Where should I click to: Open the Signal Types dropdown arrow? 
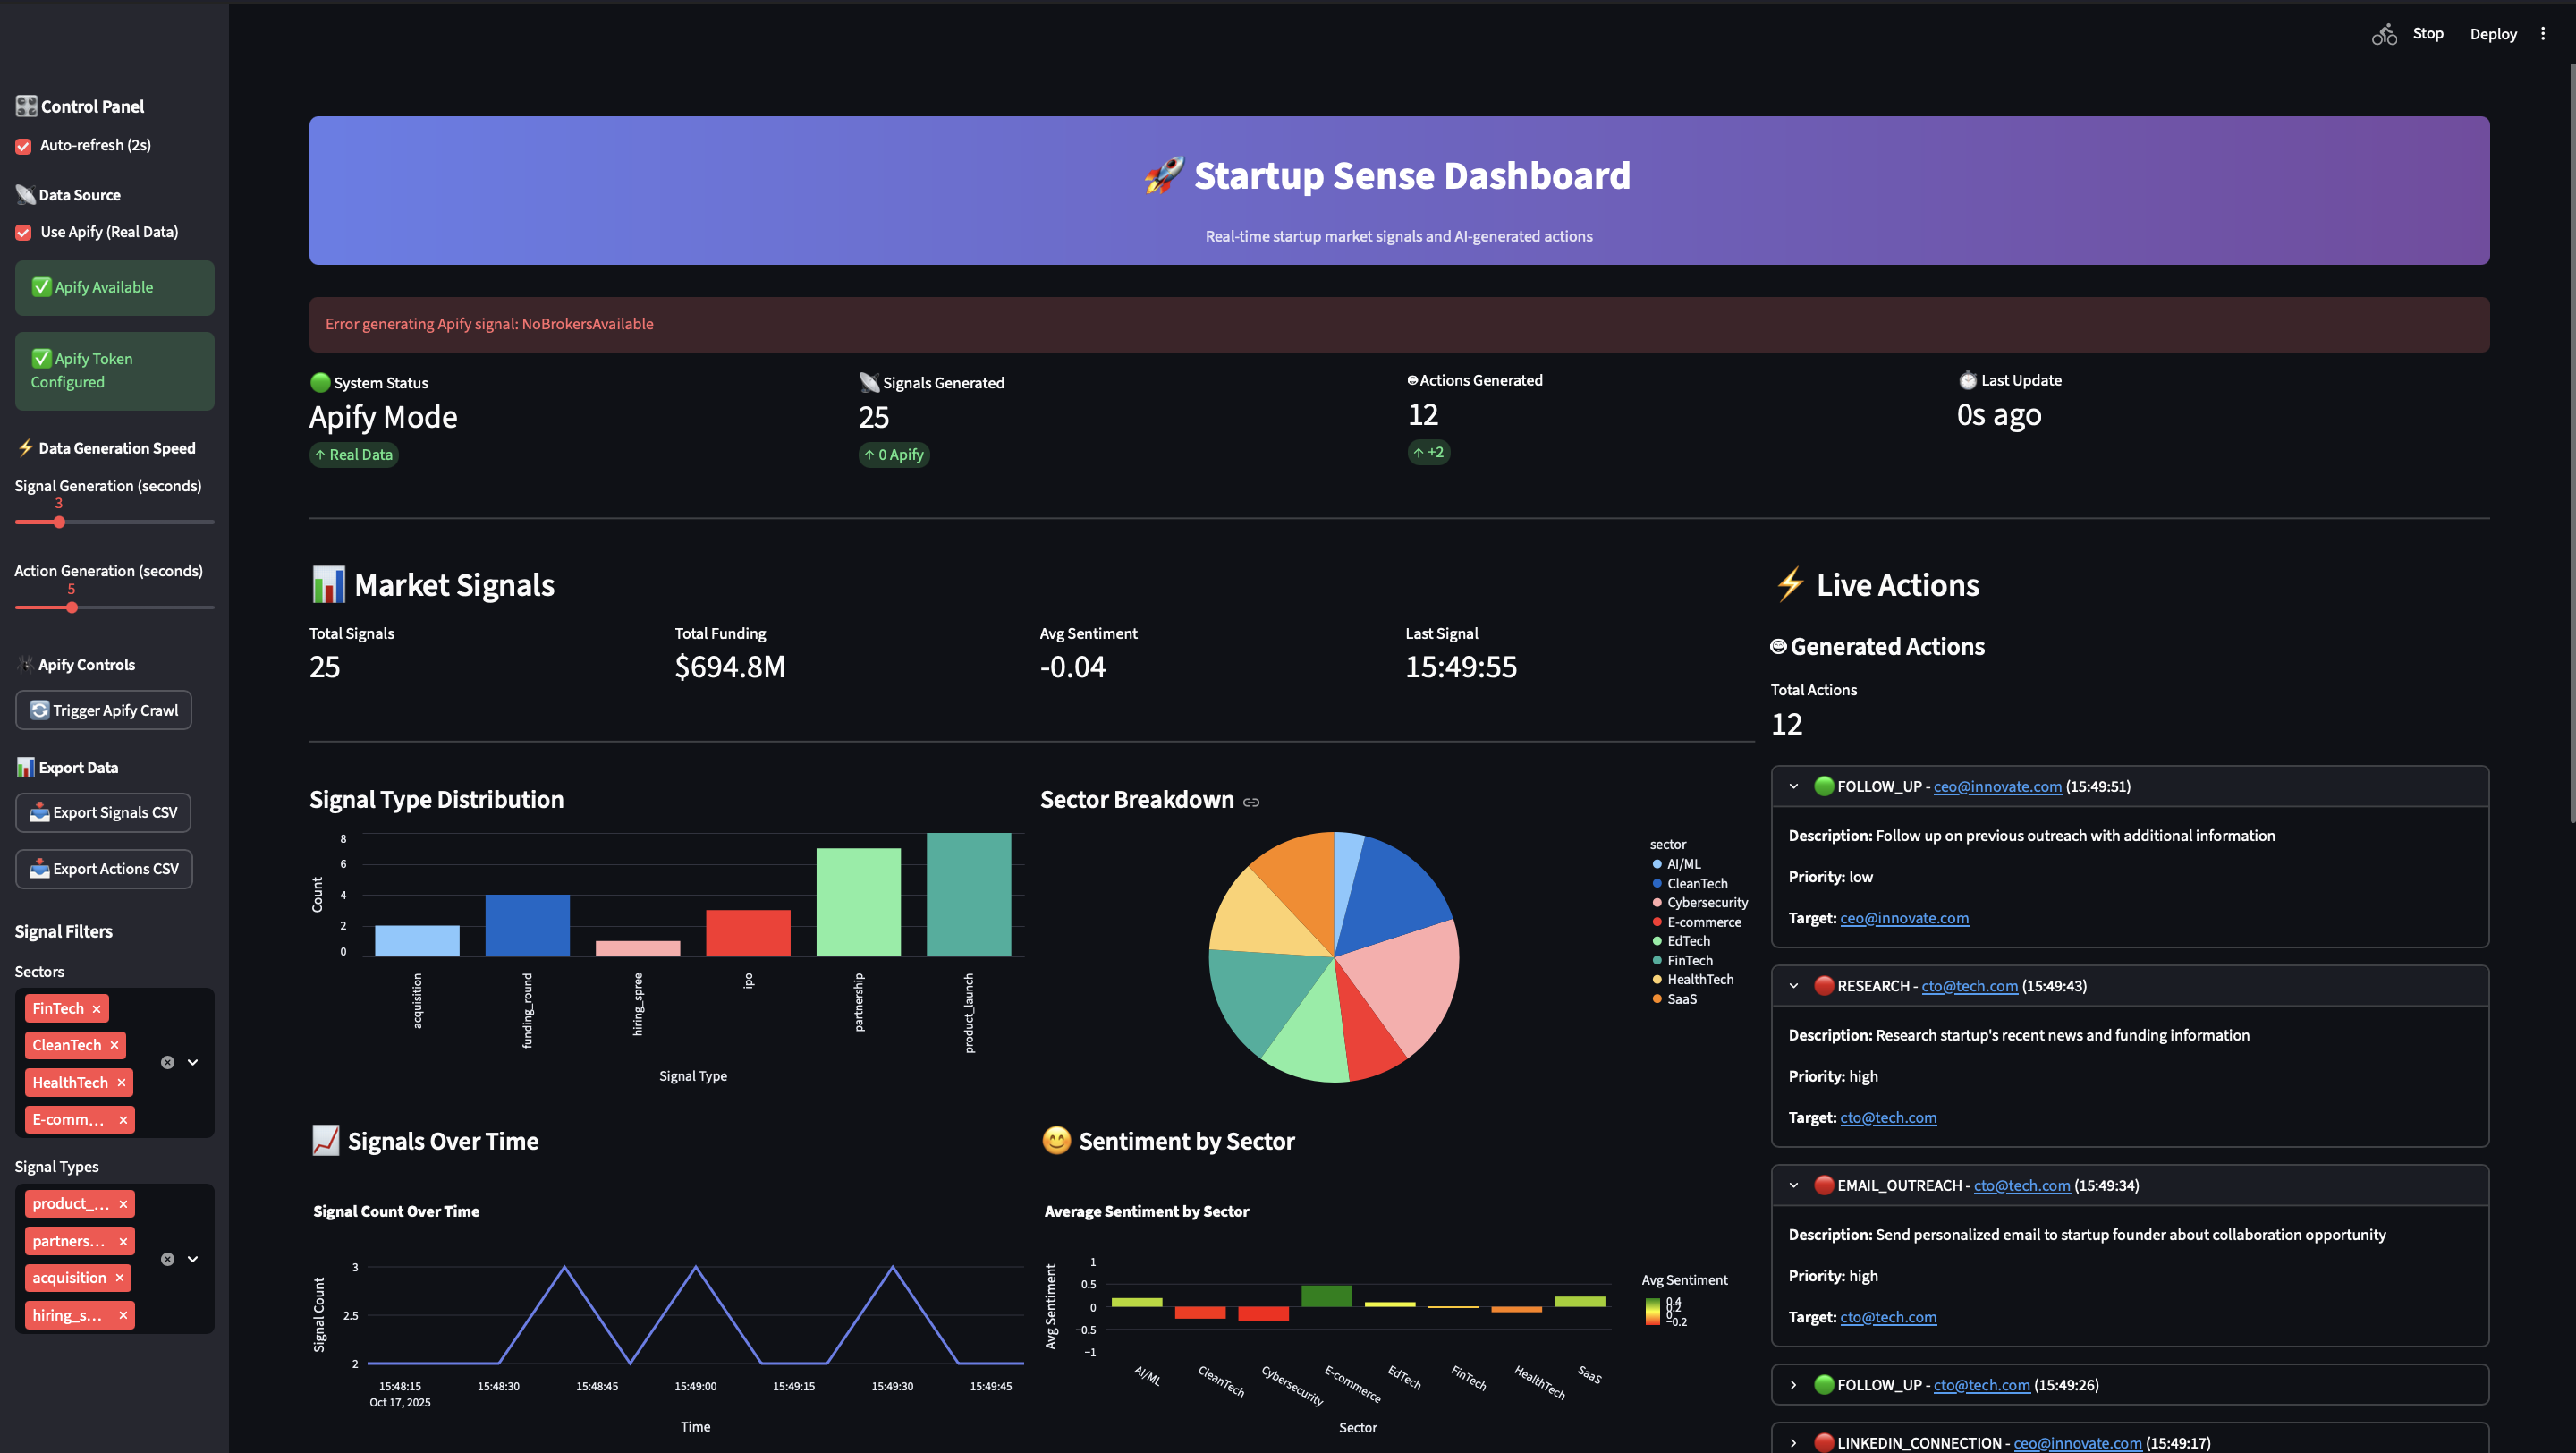coord(193,1259)
